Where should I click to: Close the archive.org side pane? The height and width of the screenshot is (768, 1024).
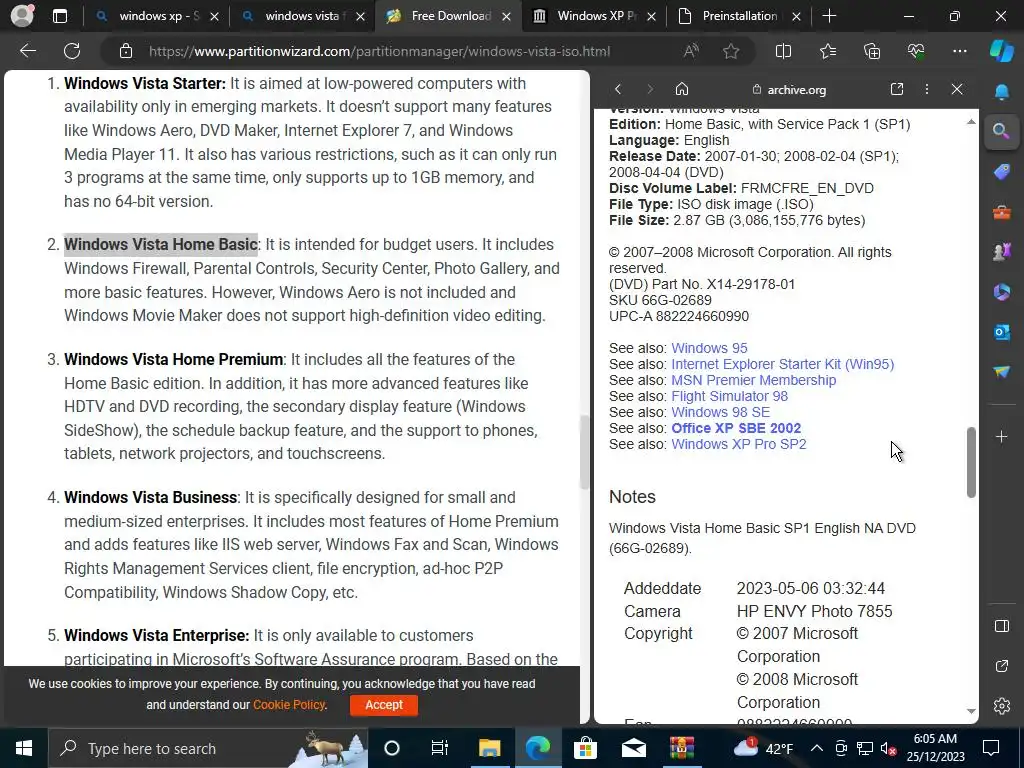pyautogui.click(x=957, y=89)
